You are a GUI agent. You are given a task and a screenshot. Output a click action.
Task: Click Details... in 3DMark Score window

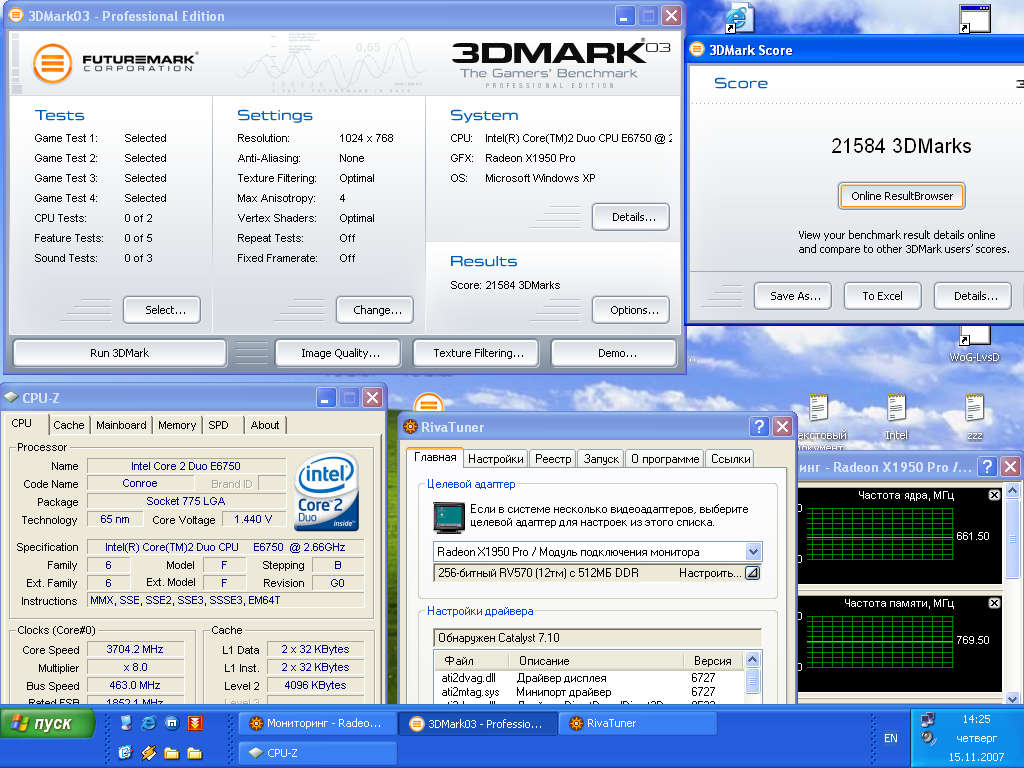click(x=973, y=296)
